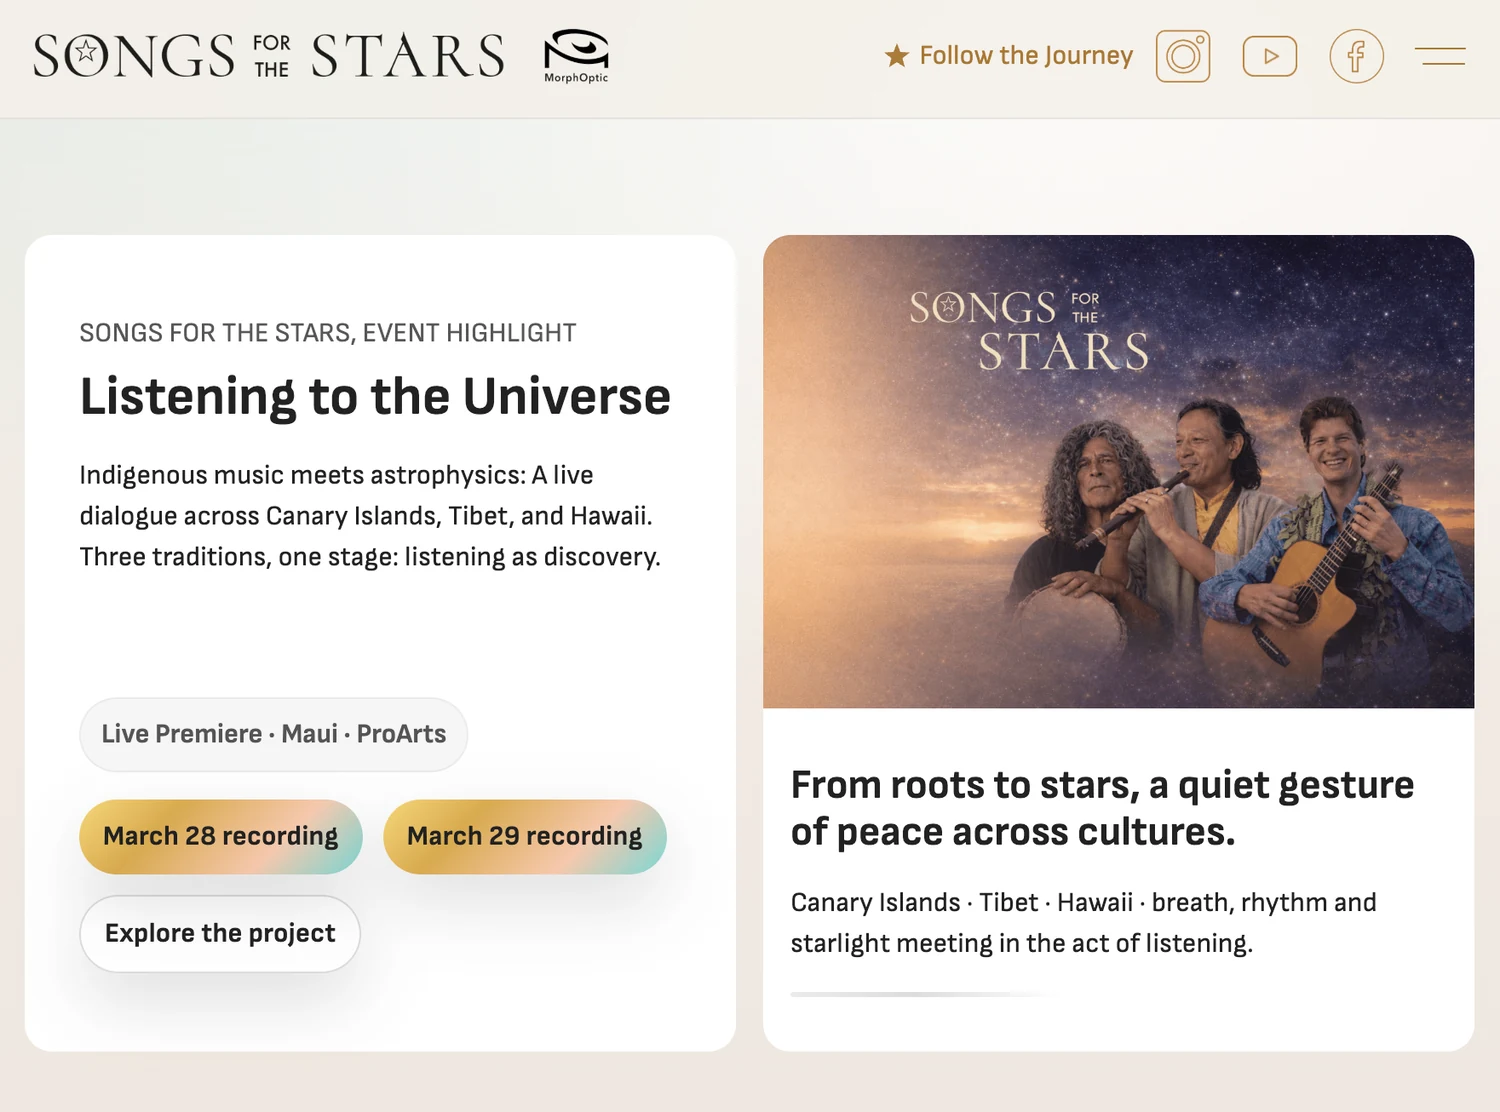The height and width of the screenshot is (1112, 1500).
Task: Open the March 28 recording button
Action: (221, 836)
